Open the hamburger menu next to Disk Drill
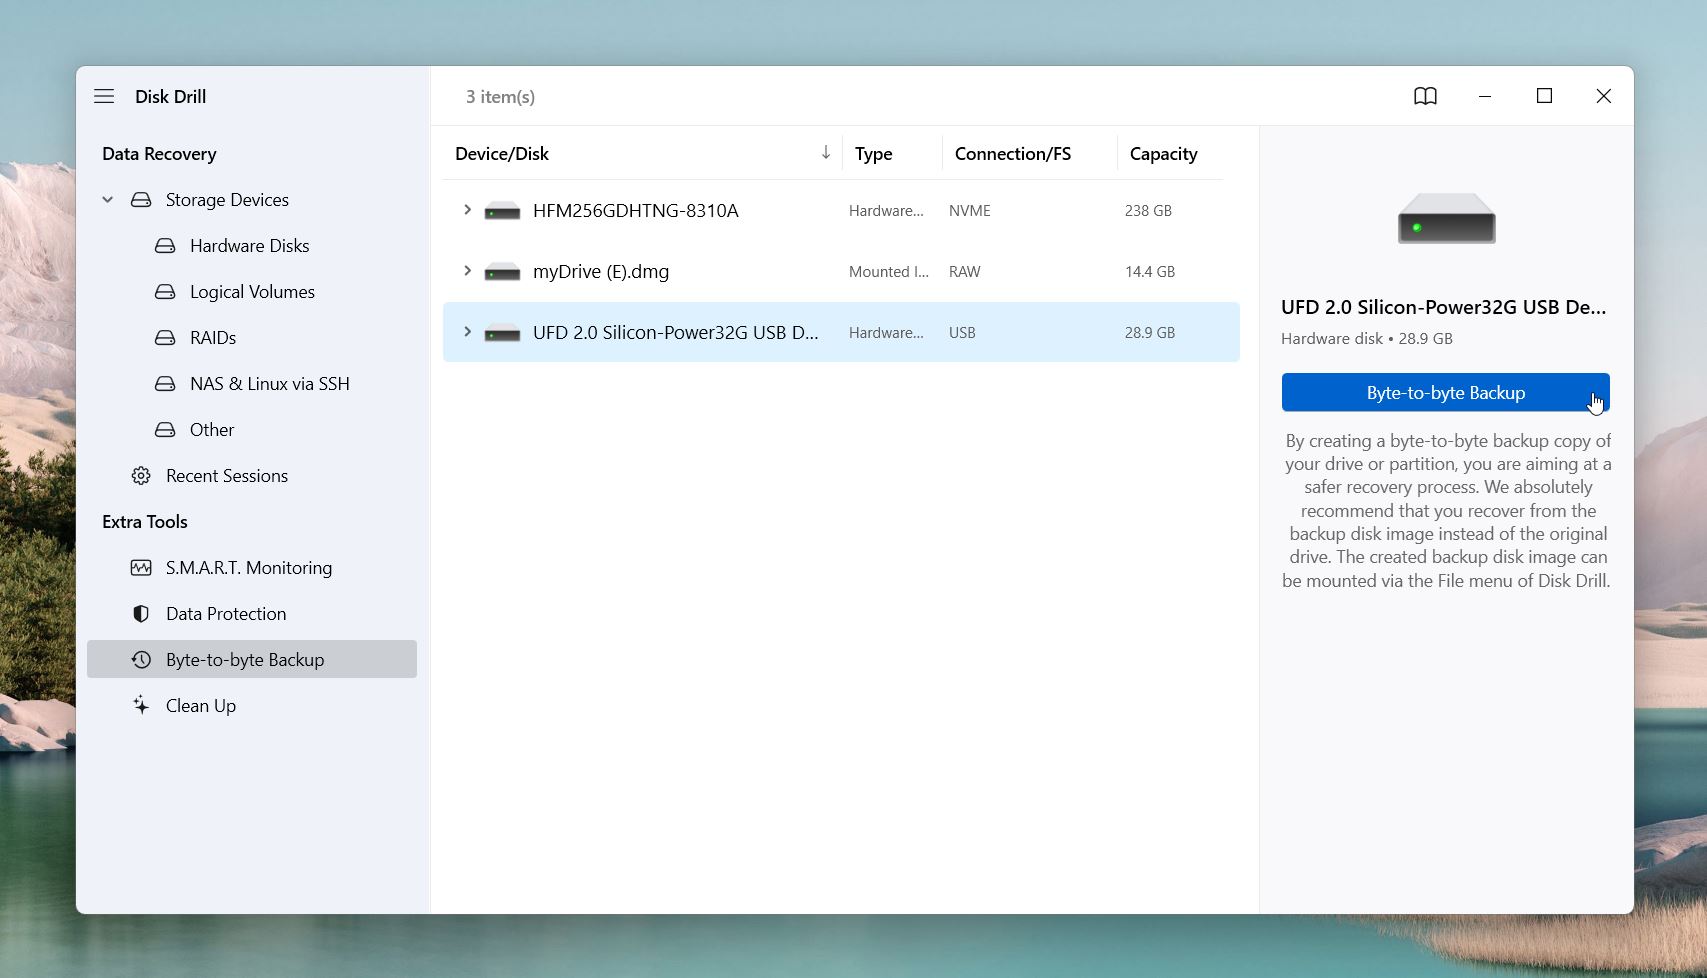This screenshot has width=1707, height=978. coord(104,96)
